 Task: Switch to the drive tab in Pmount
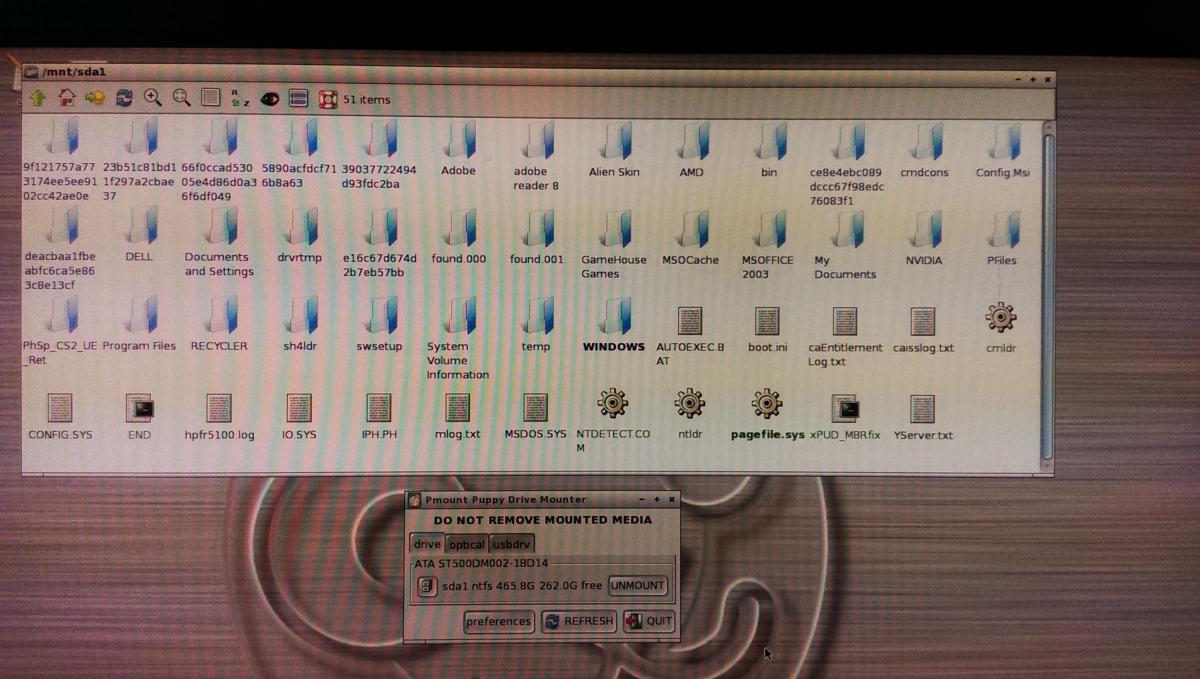[x=427, y=544]
